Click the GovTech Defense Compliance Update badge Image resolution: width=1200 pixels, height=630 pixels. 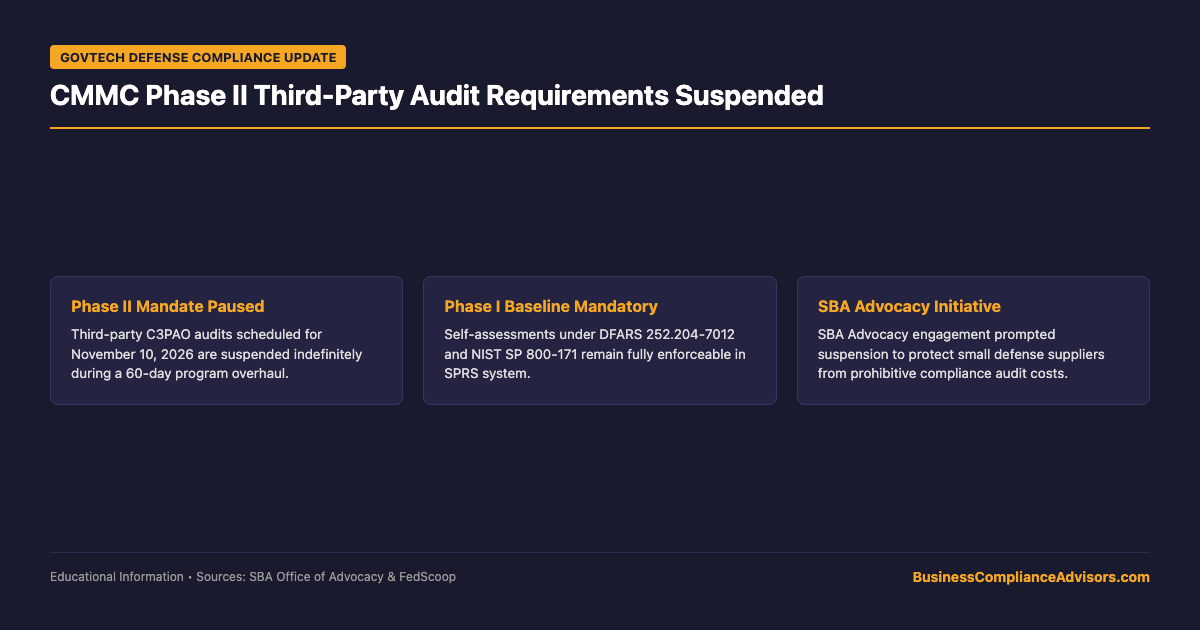click(198, 57)
